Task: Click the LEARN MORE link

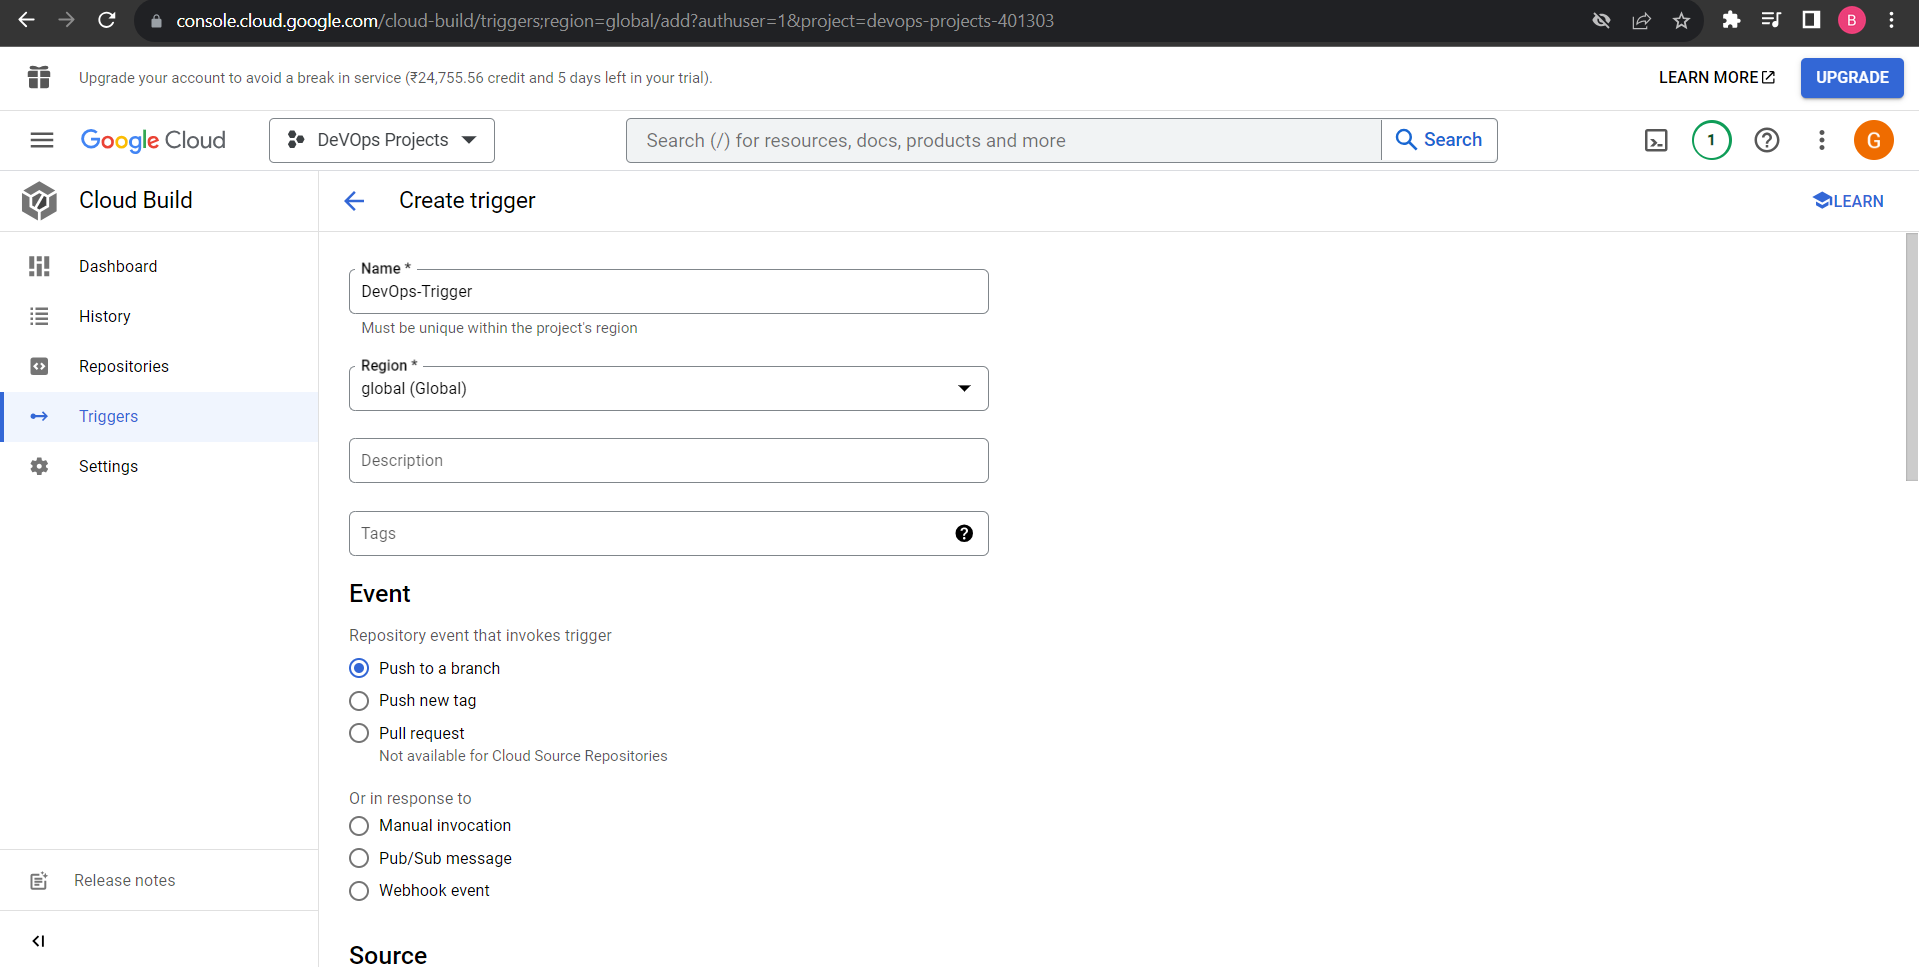Action: pos(1717,77)
